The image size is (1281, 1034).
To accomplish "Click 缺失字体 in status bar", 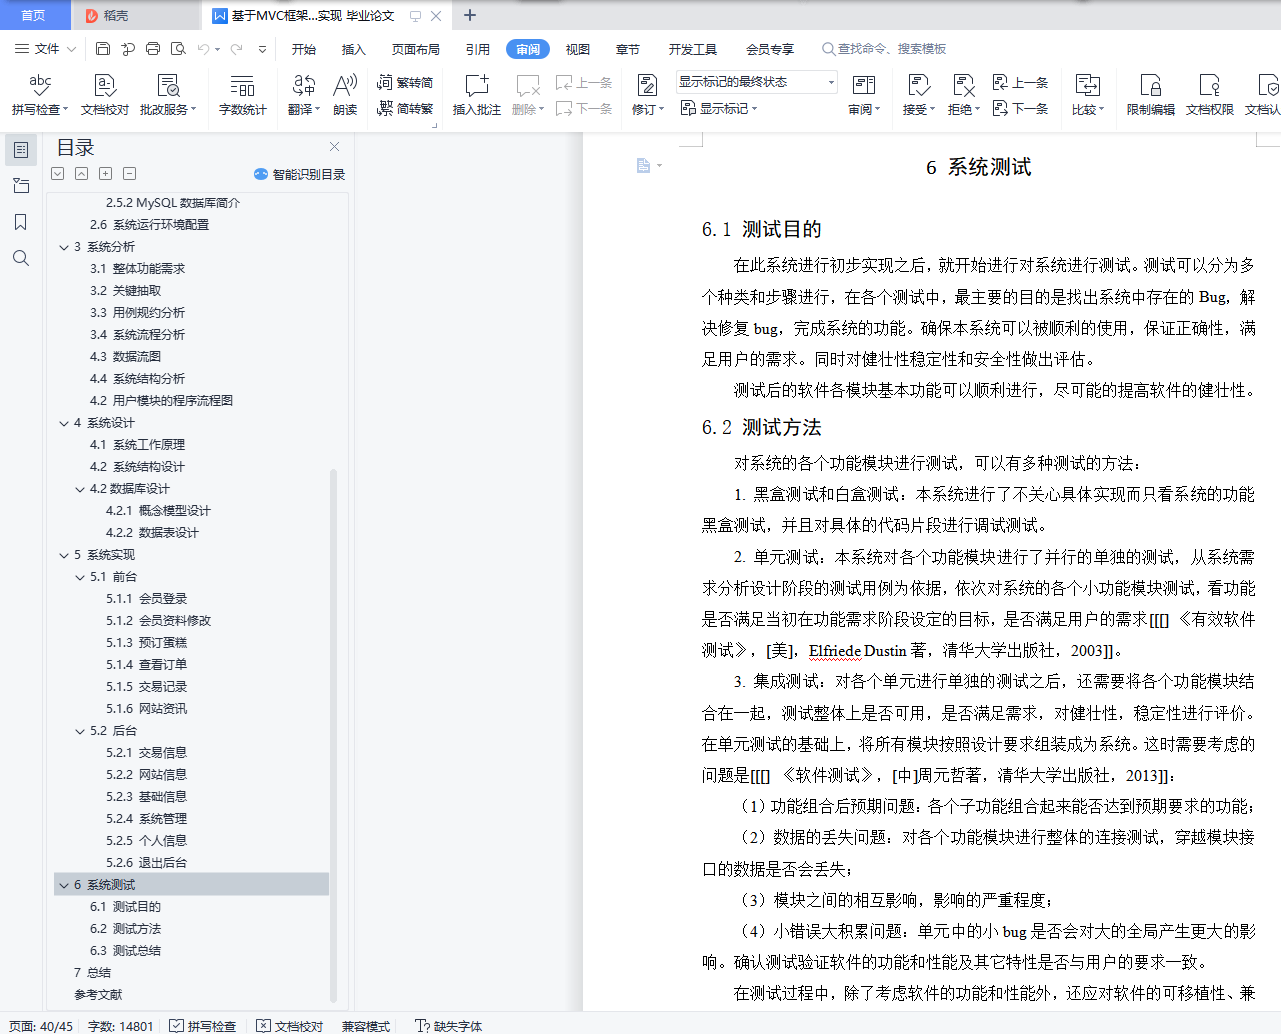I will 449,1026.
